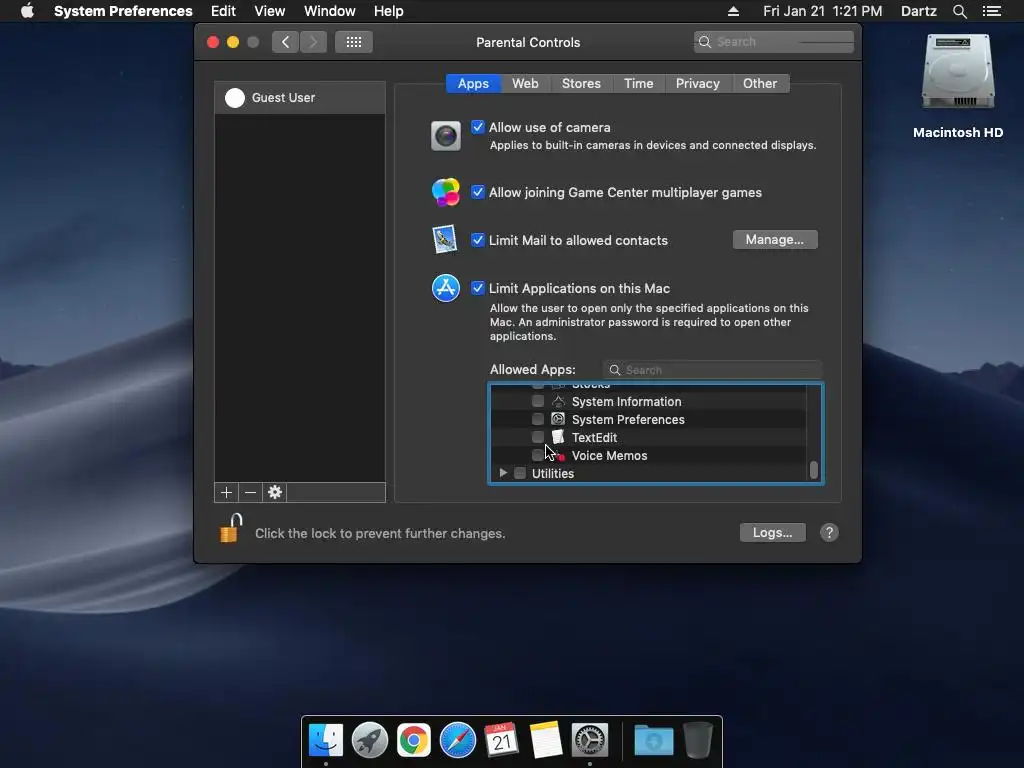Open the System Preferences app menu
Viewport: 1024px width, 768px height.
[123, 11]
